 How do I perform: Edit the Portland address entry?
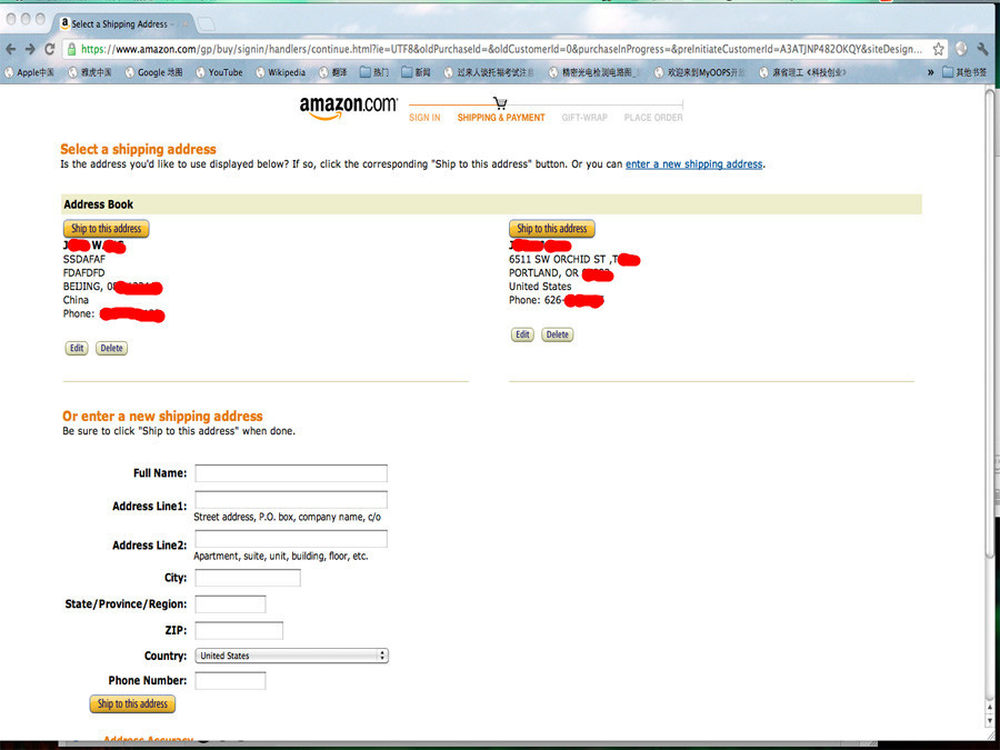pyautogui.click(x=522, y=335)
